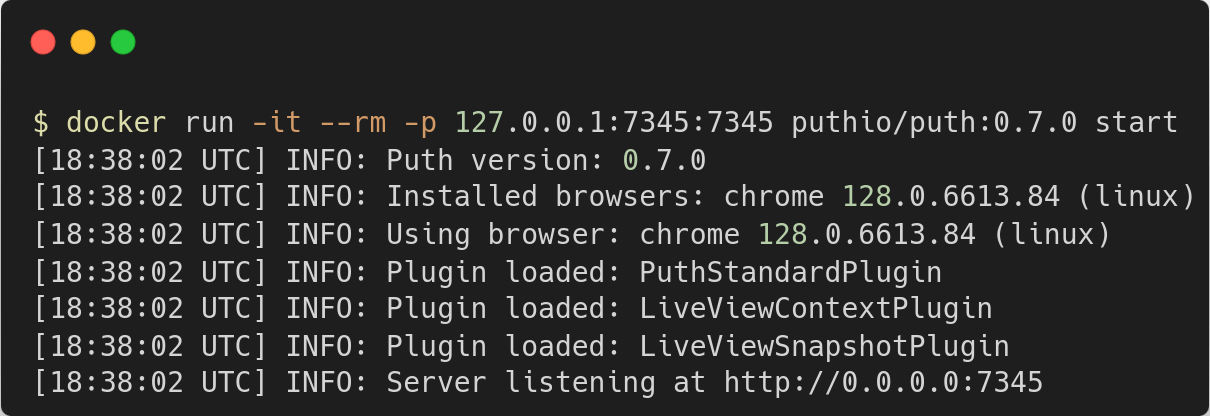Screen dimensions: 1210x416
Task: Click the red close window button
Action: pos(43,42)
